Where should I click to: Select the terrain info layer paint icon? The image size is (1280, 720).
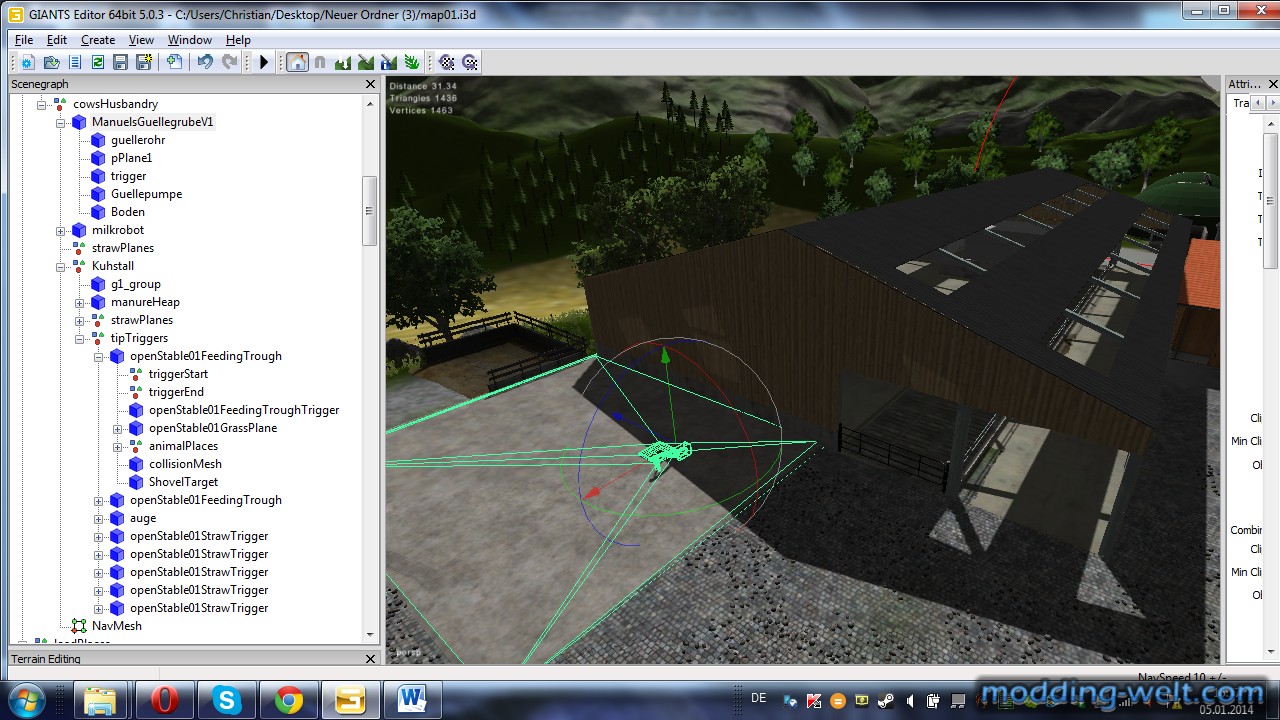[388, 62]
